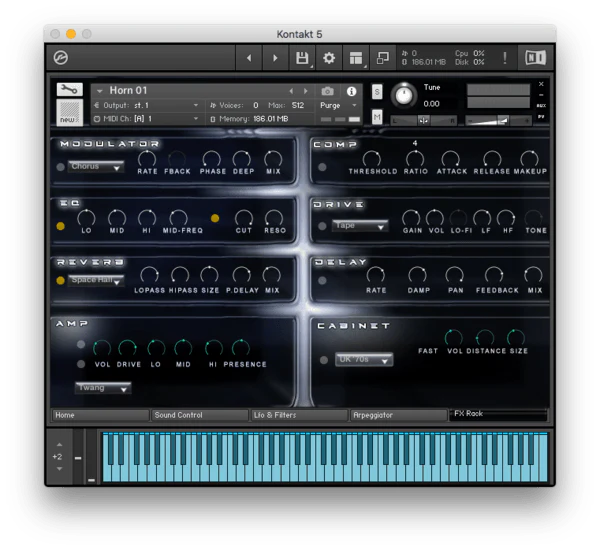Remove instrument with the X button
Screen dimensions: 600x550
541,84
